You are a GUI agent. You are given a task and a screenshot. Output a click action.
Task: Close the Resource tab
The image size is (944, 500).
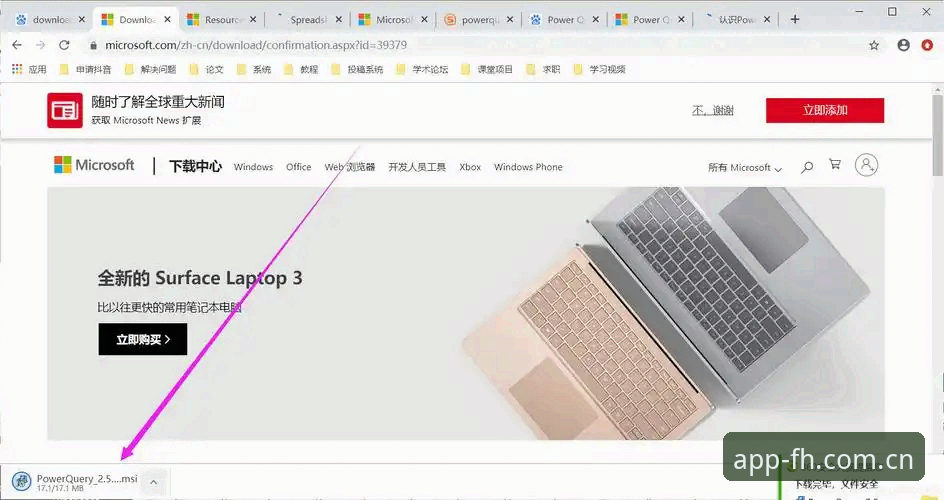point(253,19)
